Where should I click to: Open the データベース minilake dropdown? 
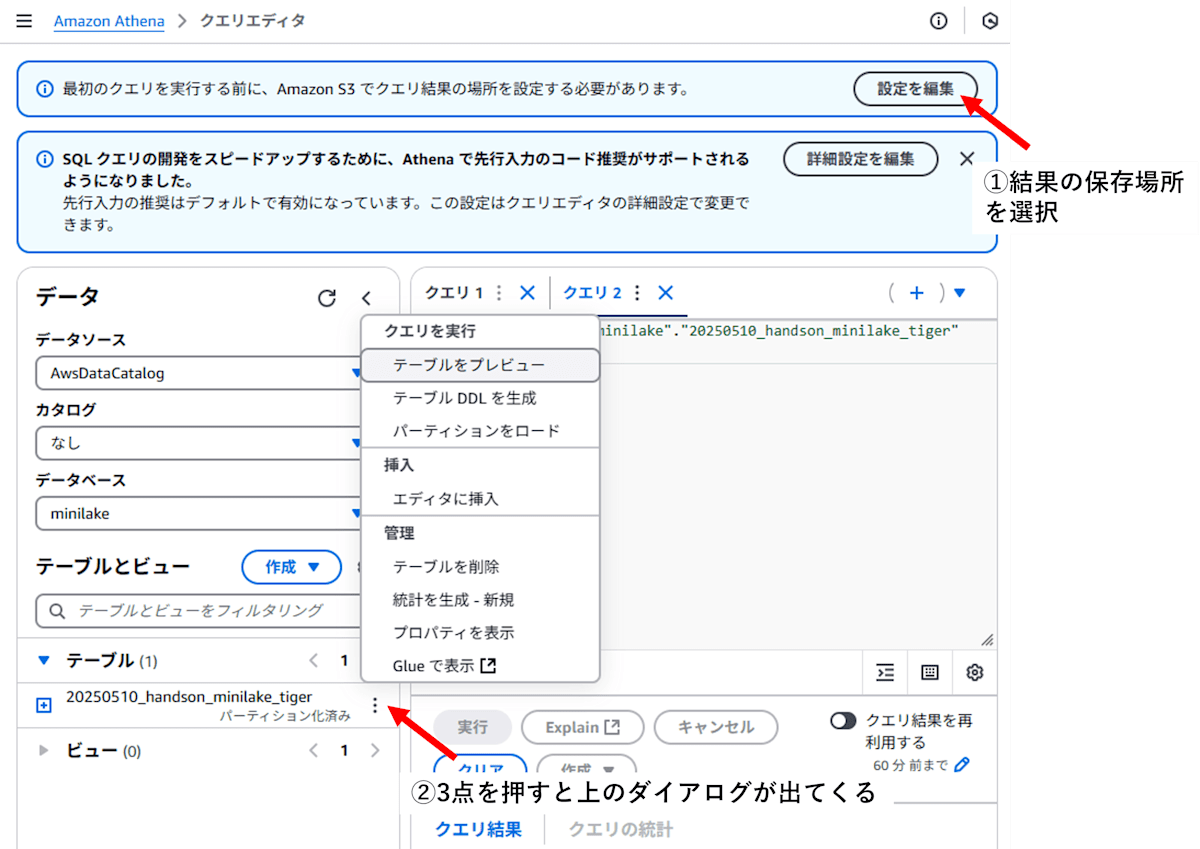(x=198, y=513)
